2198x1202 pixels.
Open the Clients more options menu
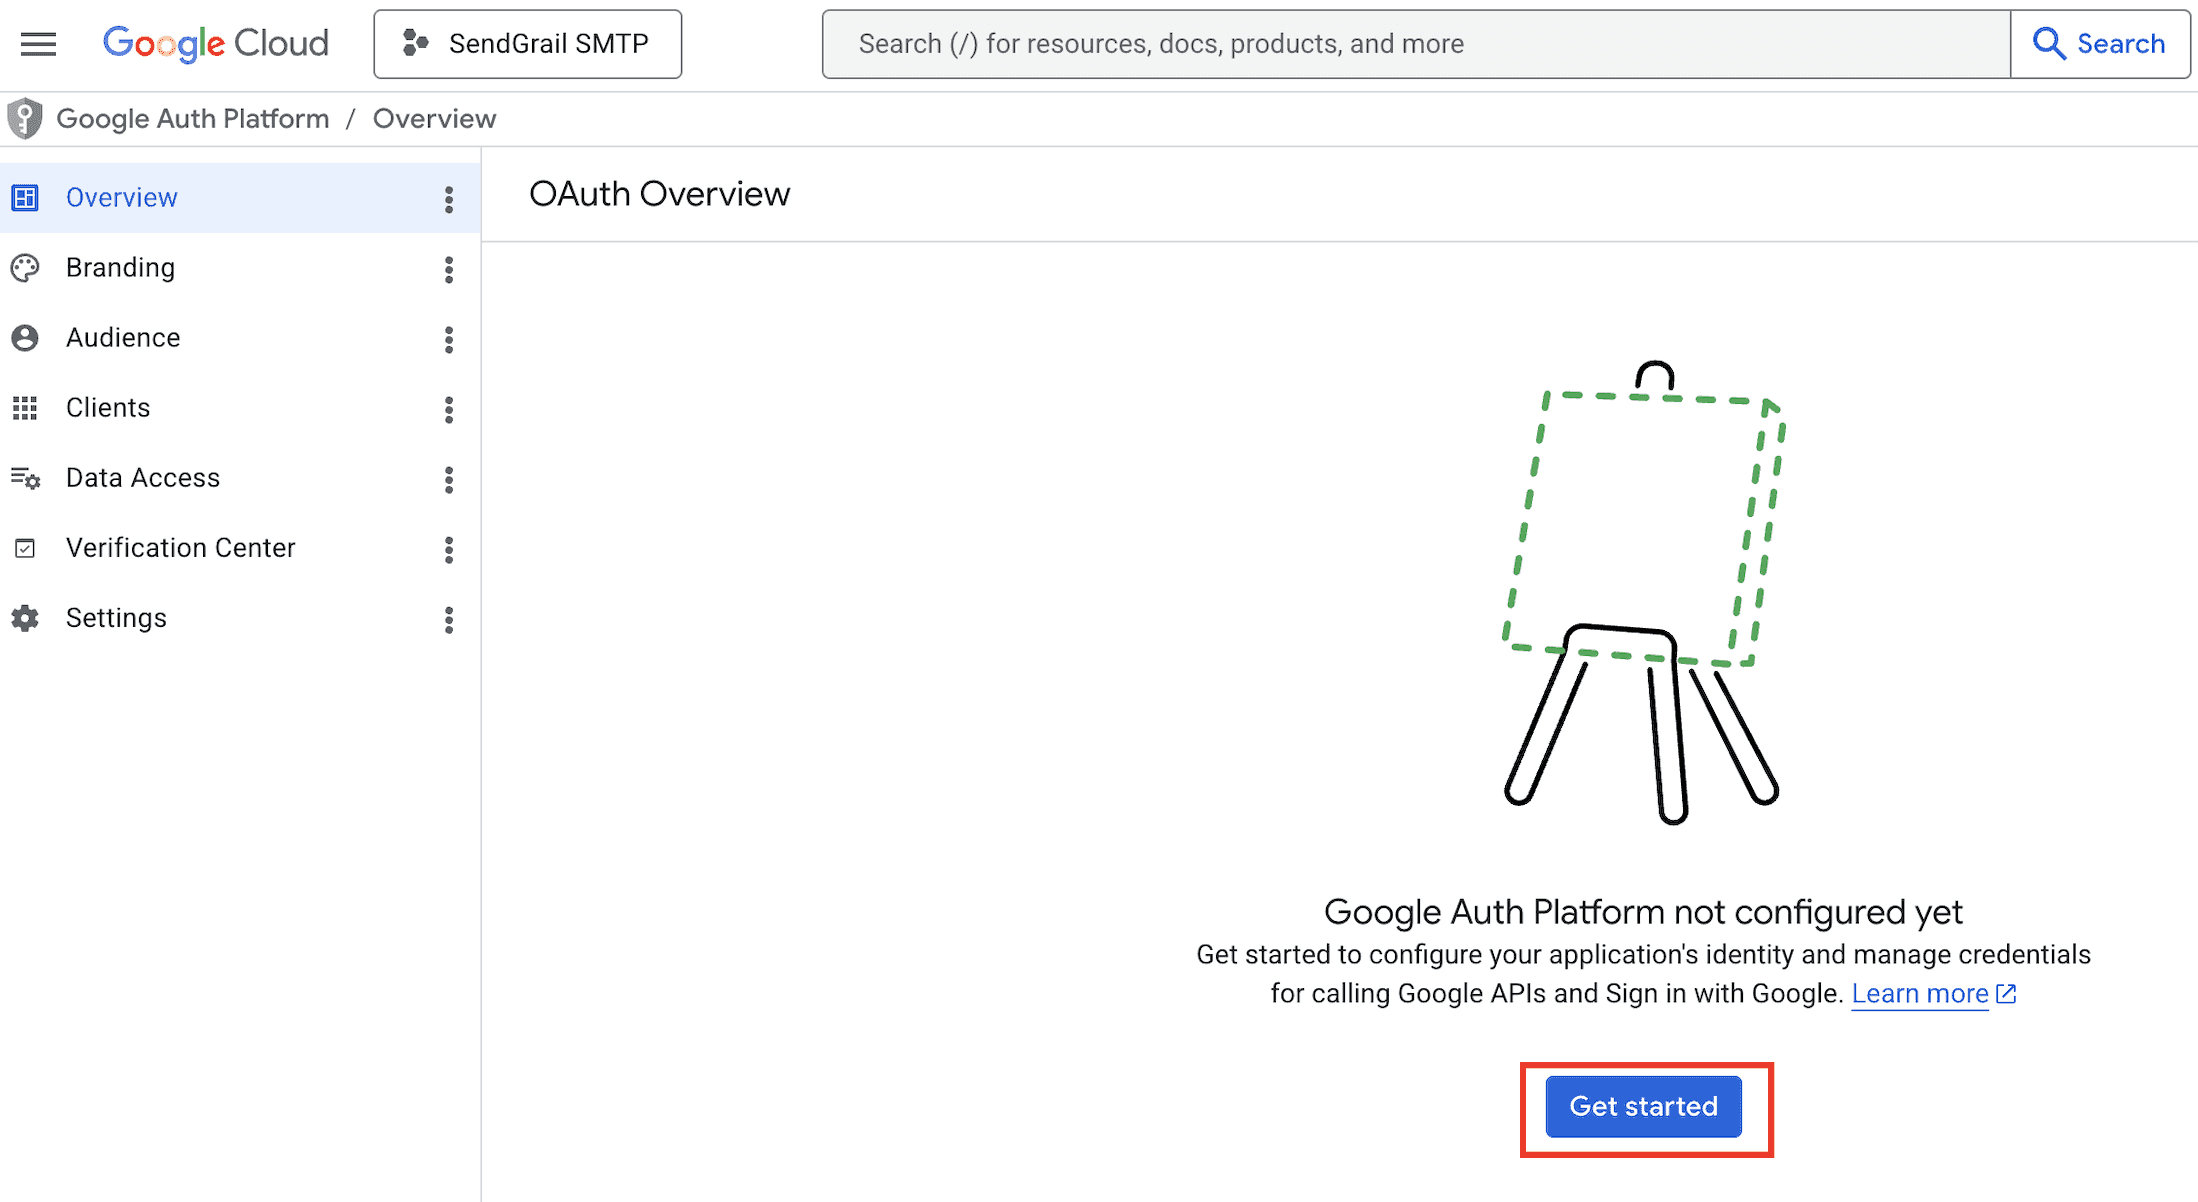tap(449, 409)
